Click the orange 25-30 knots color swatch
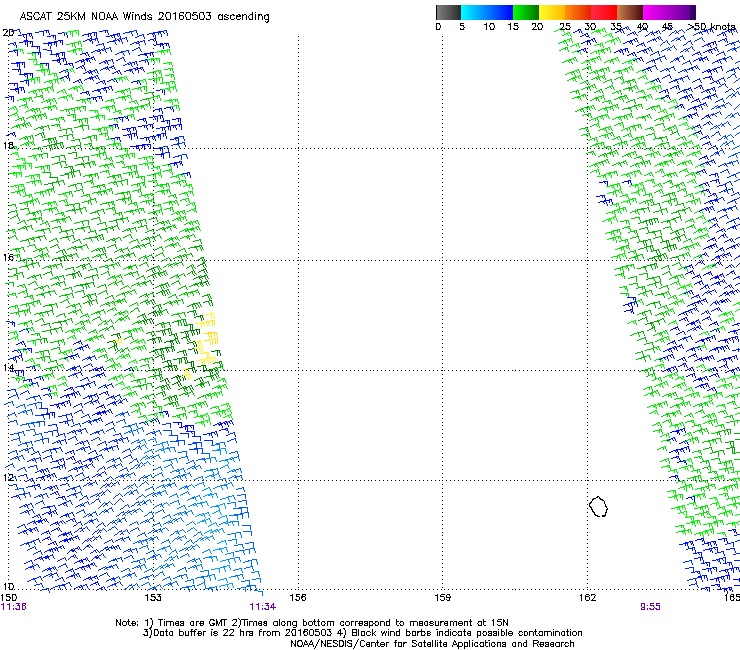740x650 pixels. (x=578, y=12)
